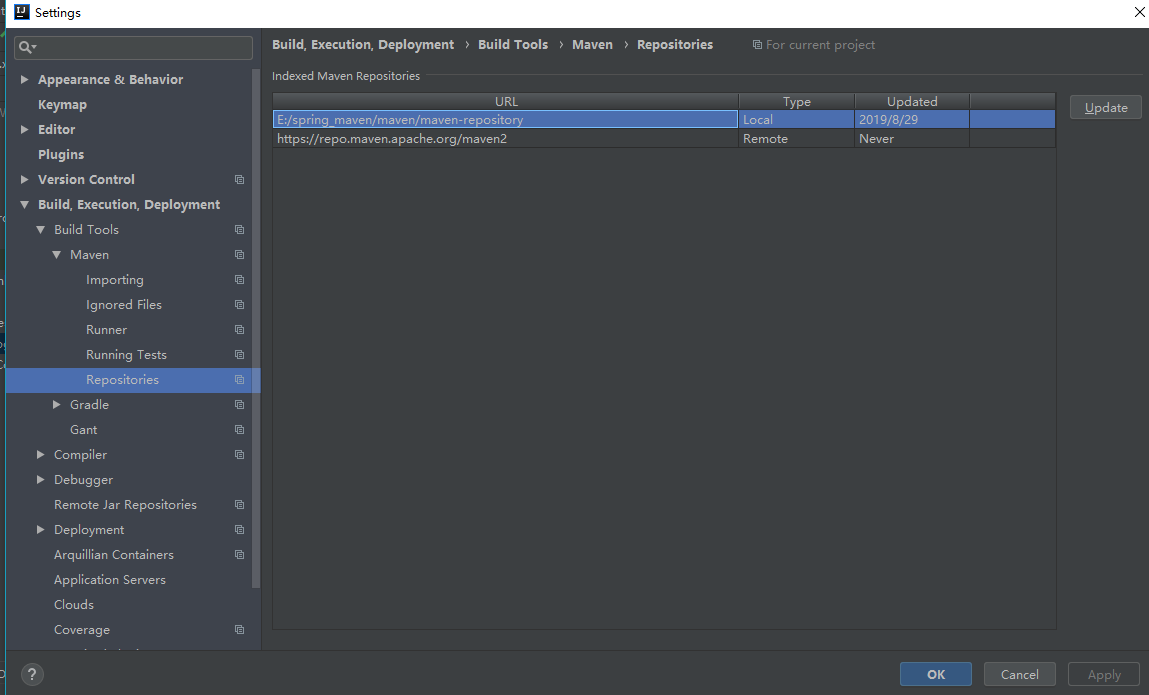Click the Apply button

[1104, 674]
